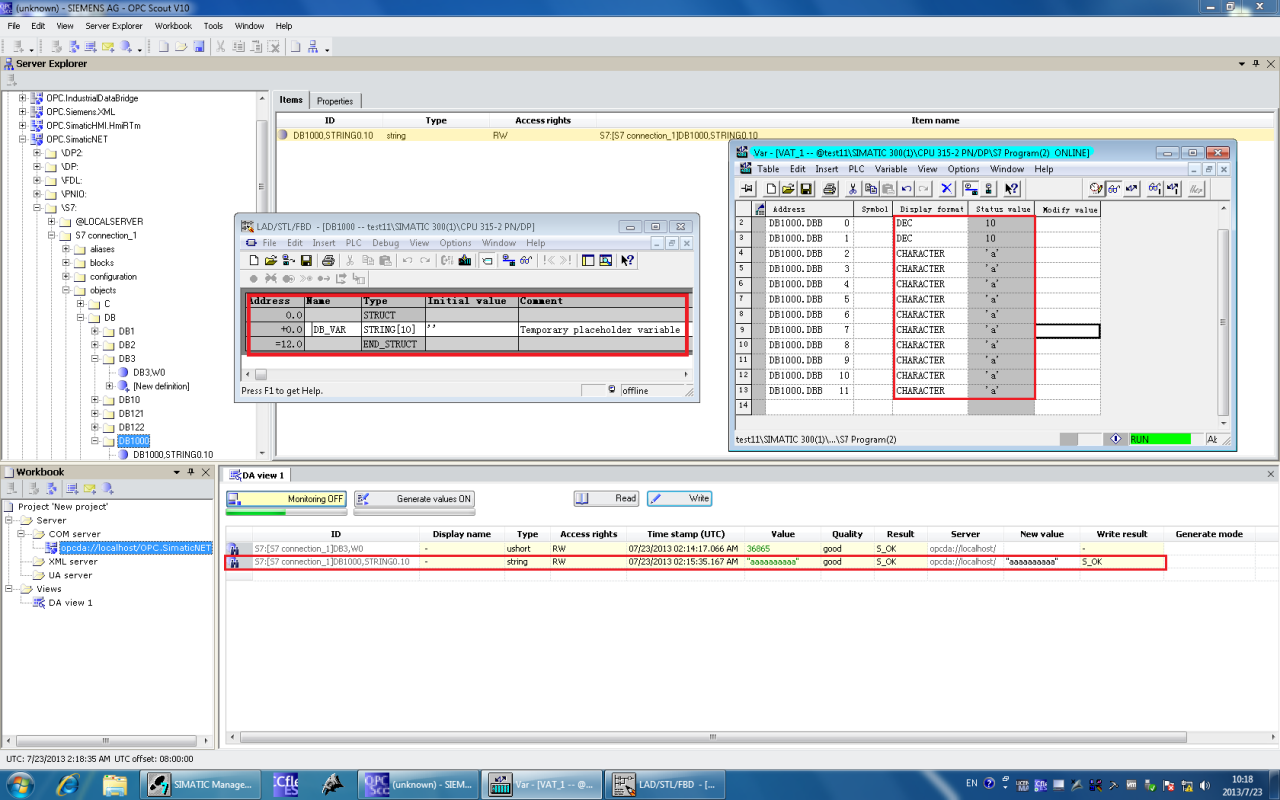Click Open folder icon in OPC Scout toolbar

(181, 47)
